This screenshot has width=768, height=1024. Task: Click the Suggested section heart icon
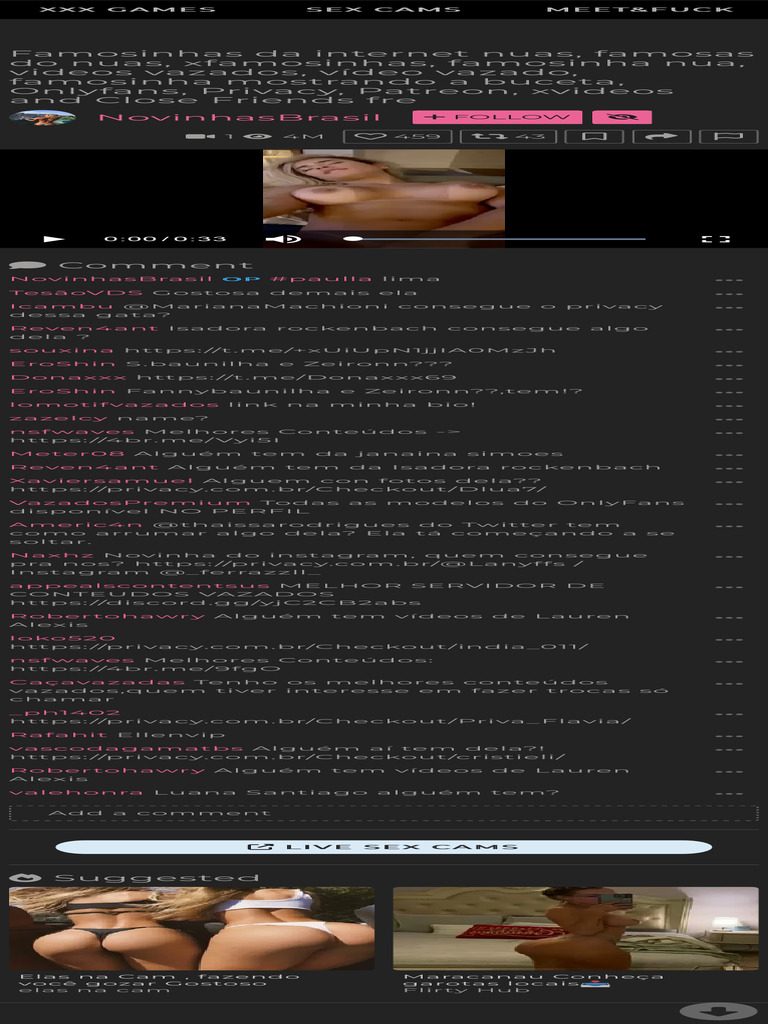pyautogui.click(x=25, y=878)
